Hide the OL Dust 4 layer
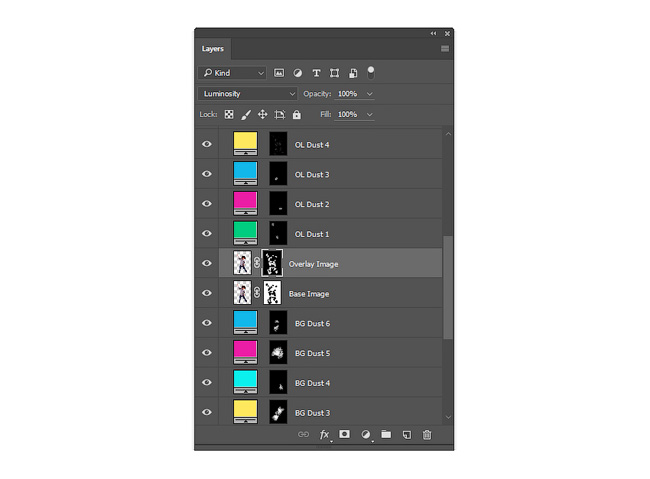 (207, 144)
